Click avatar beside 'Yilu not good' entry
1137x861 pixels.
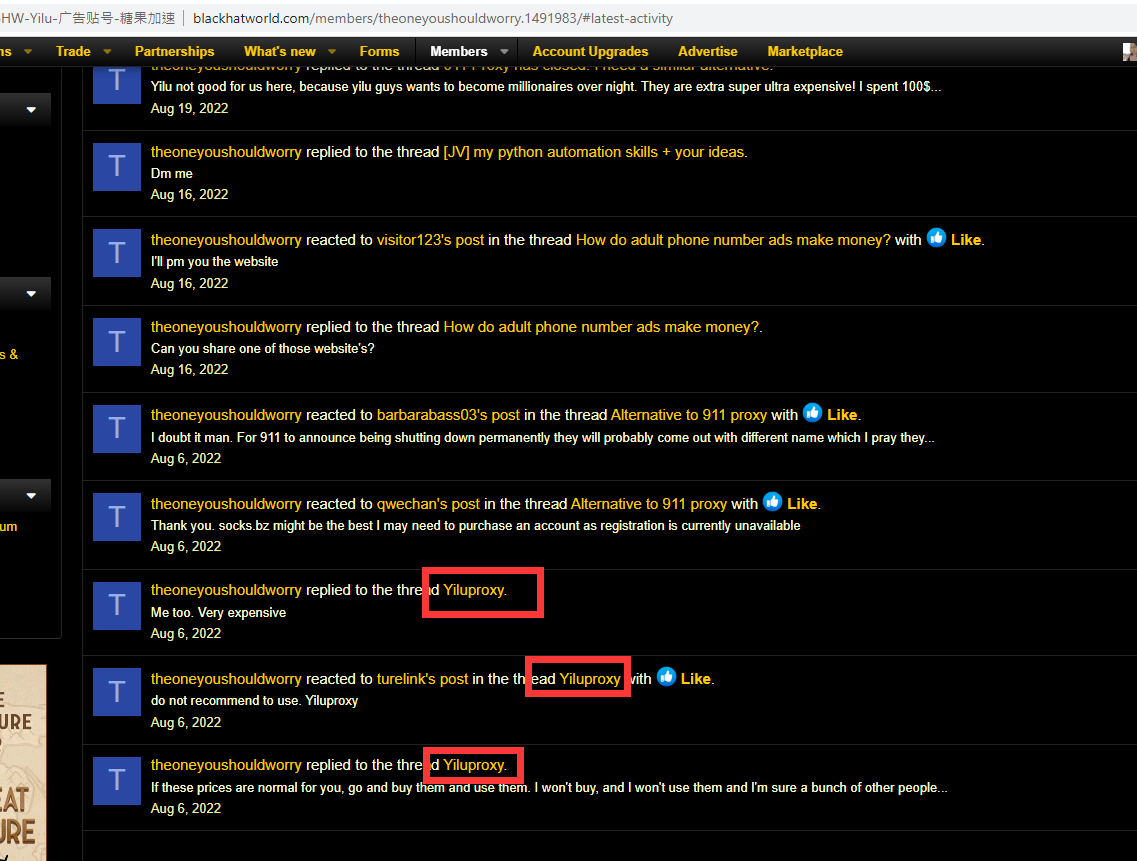pyautogui.click(x=117, y=86)
